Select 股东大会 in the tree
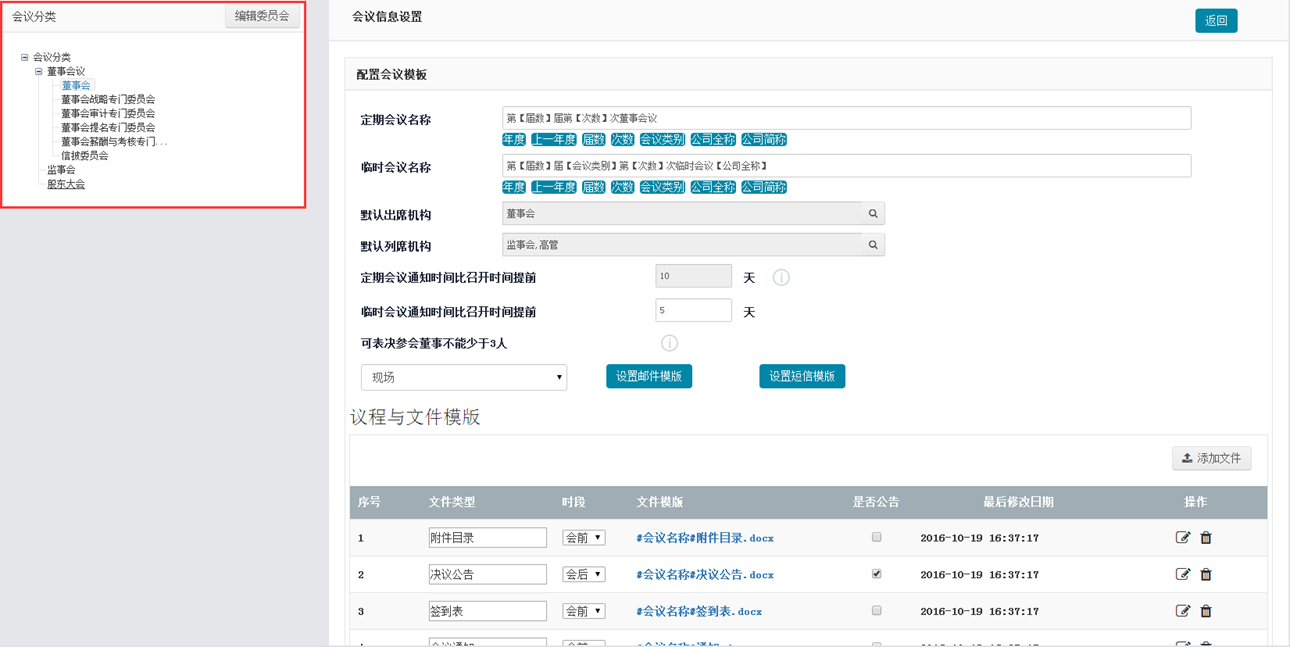The image size is (1290, 647). [66, 184]
